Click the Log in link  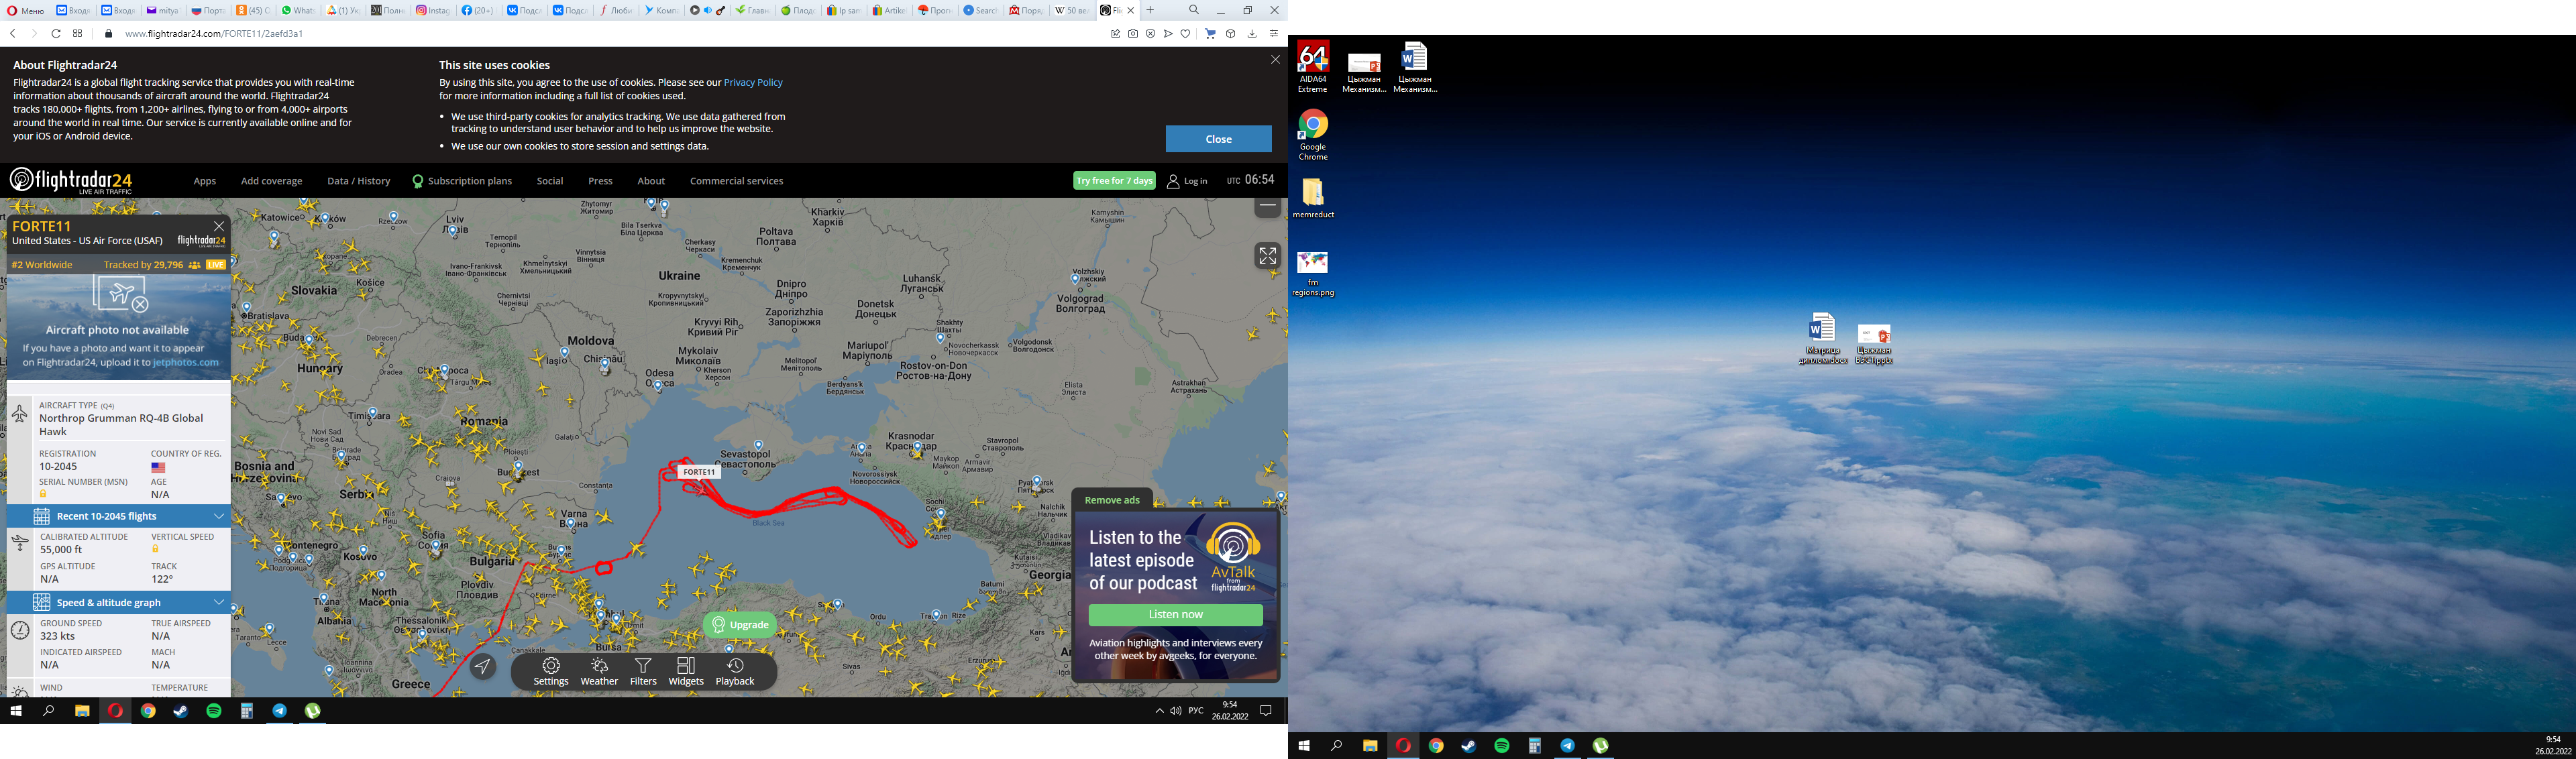click(1187, 181)
